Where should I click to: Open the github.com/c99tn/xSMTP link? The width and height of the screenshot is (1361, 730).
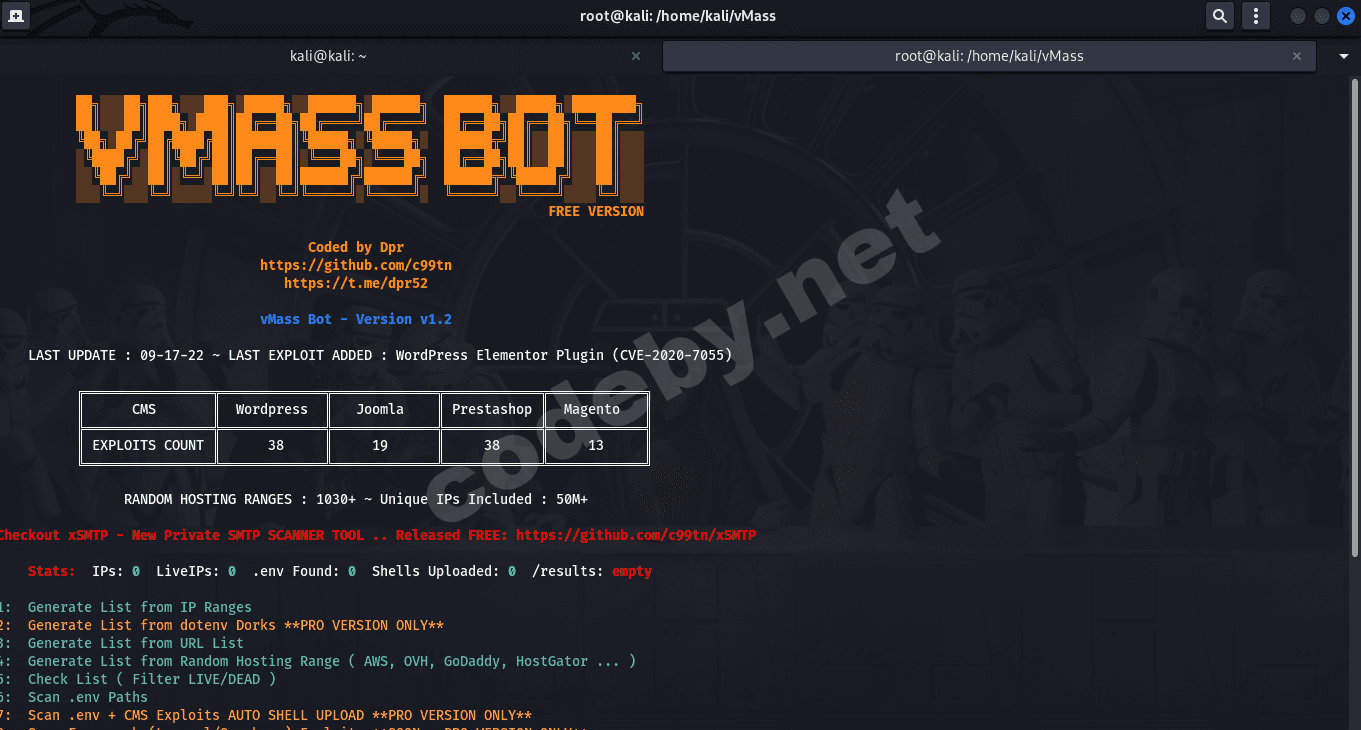coord(636,535)
